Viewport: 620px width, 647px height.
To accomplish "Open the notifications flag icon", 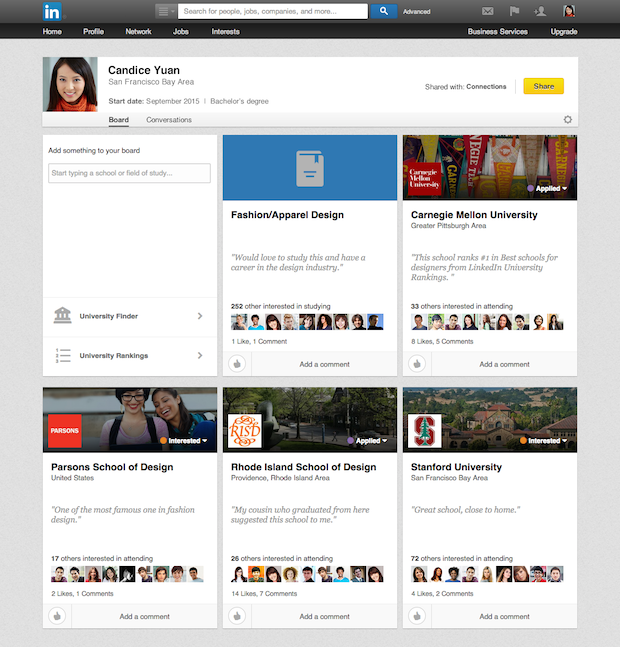I will (x=514, y=11).
